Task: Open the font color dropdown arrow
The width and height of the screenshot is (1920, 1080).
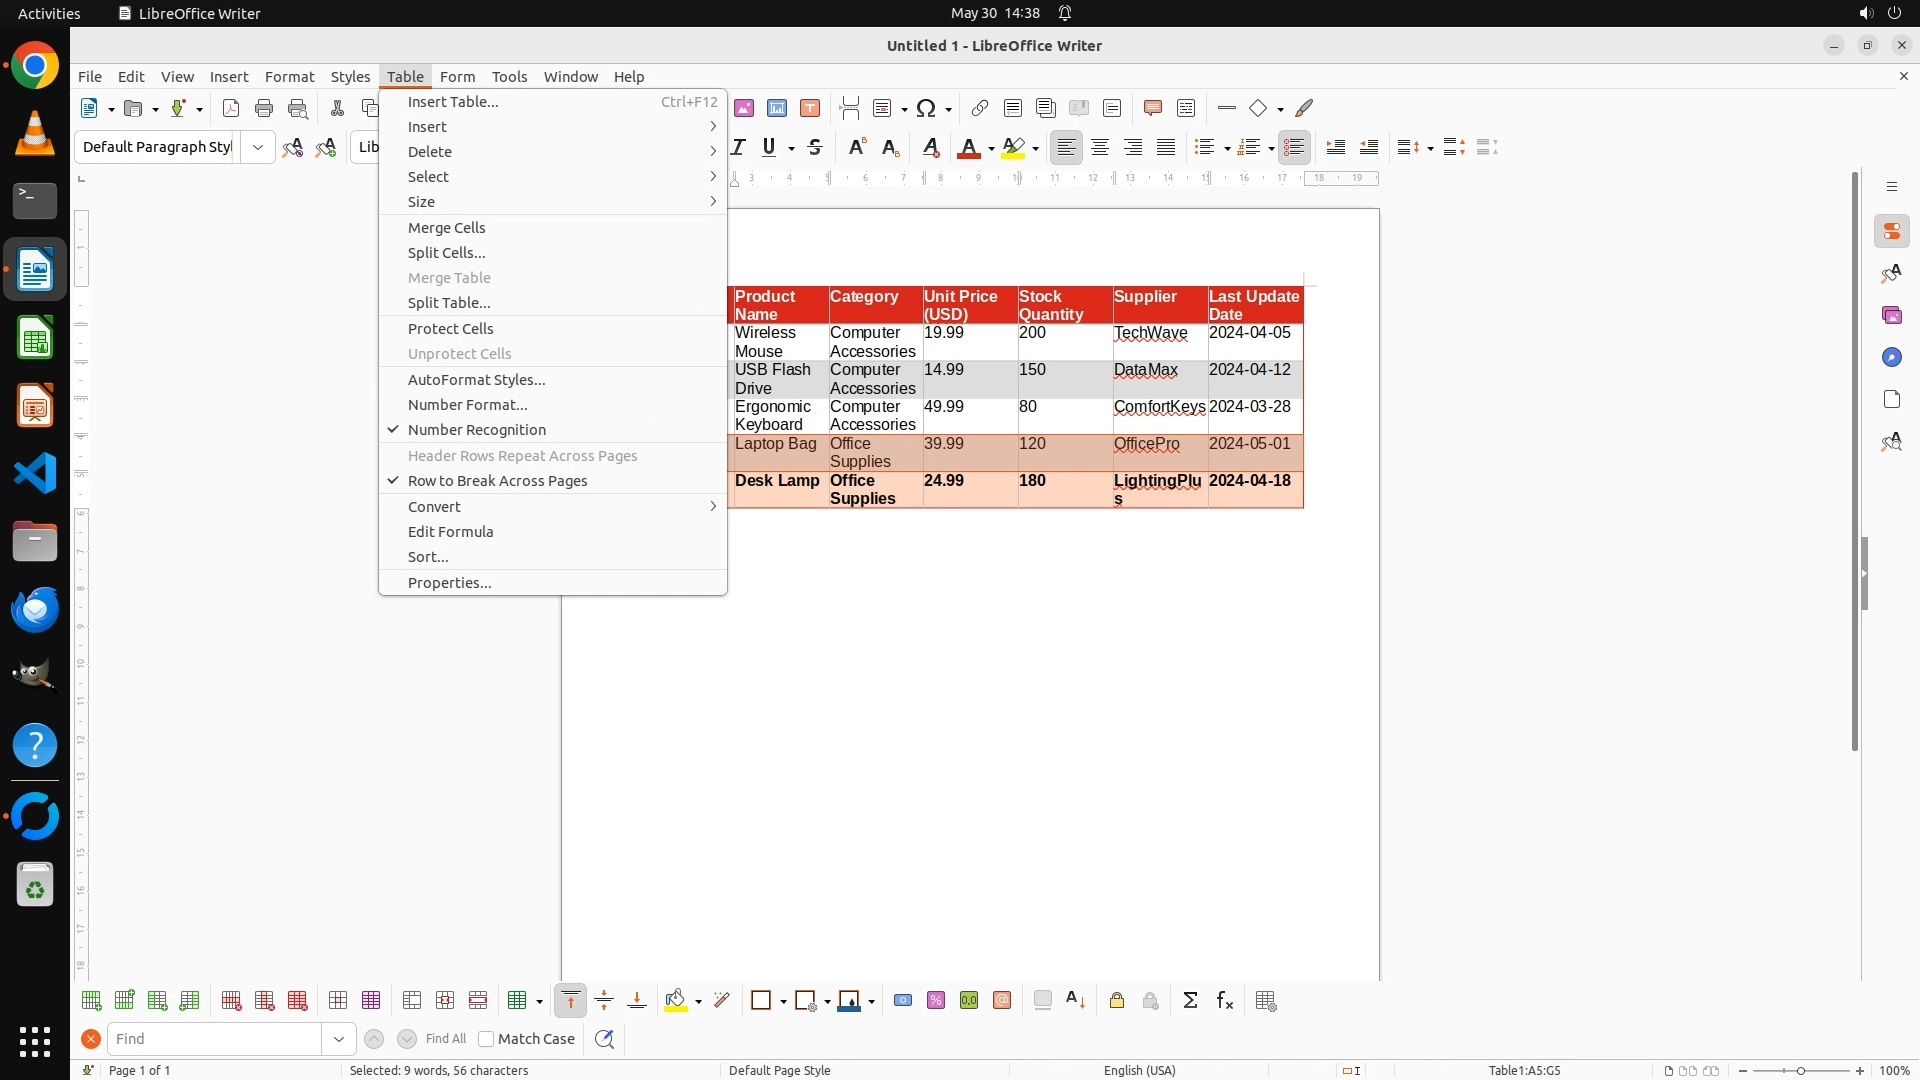Action: coord(991,148)
